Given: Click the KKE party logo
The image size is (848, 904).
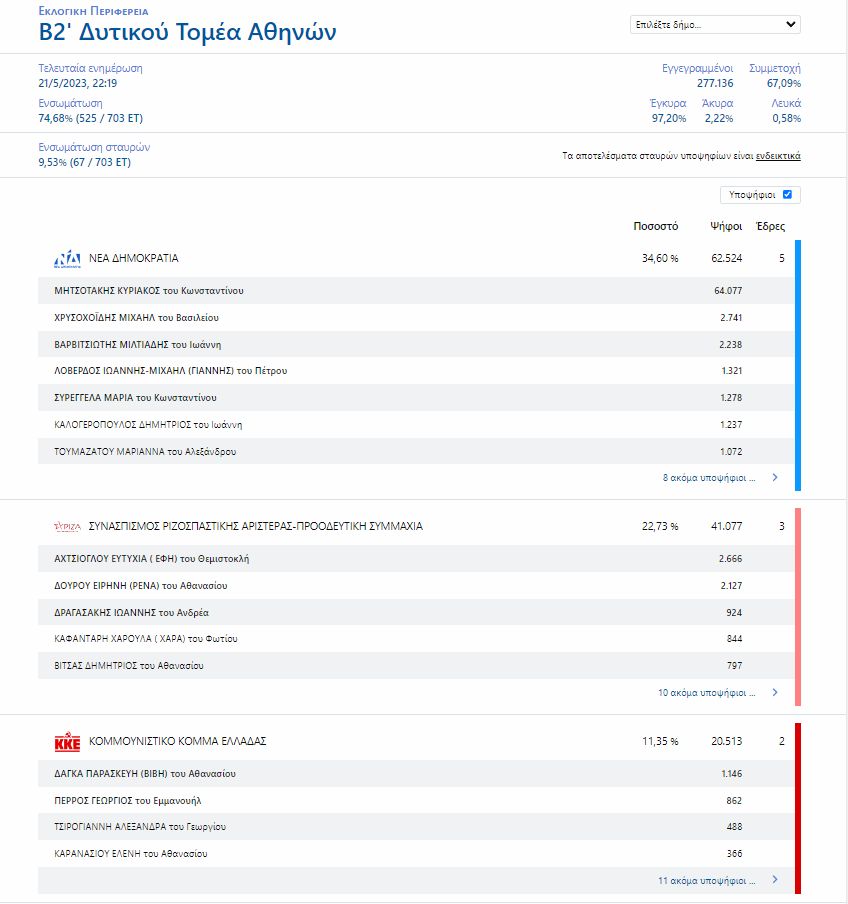Looking at the screenshot, I should tap(67, 742).
